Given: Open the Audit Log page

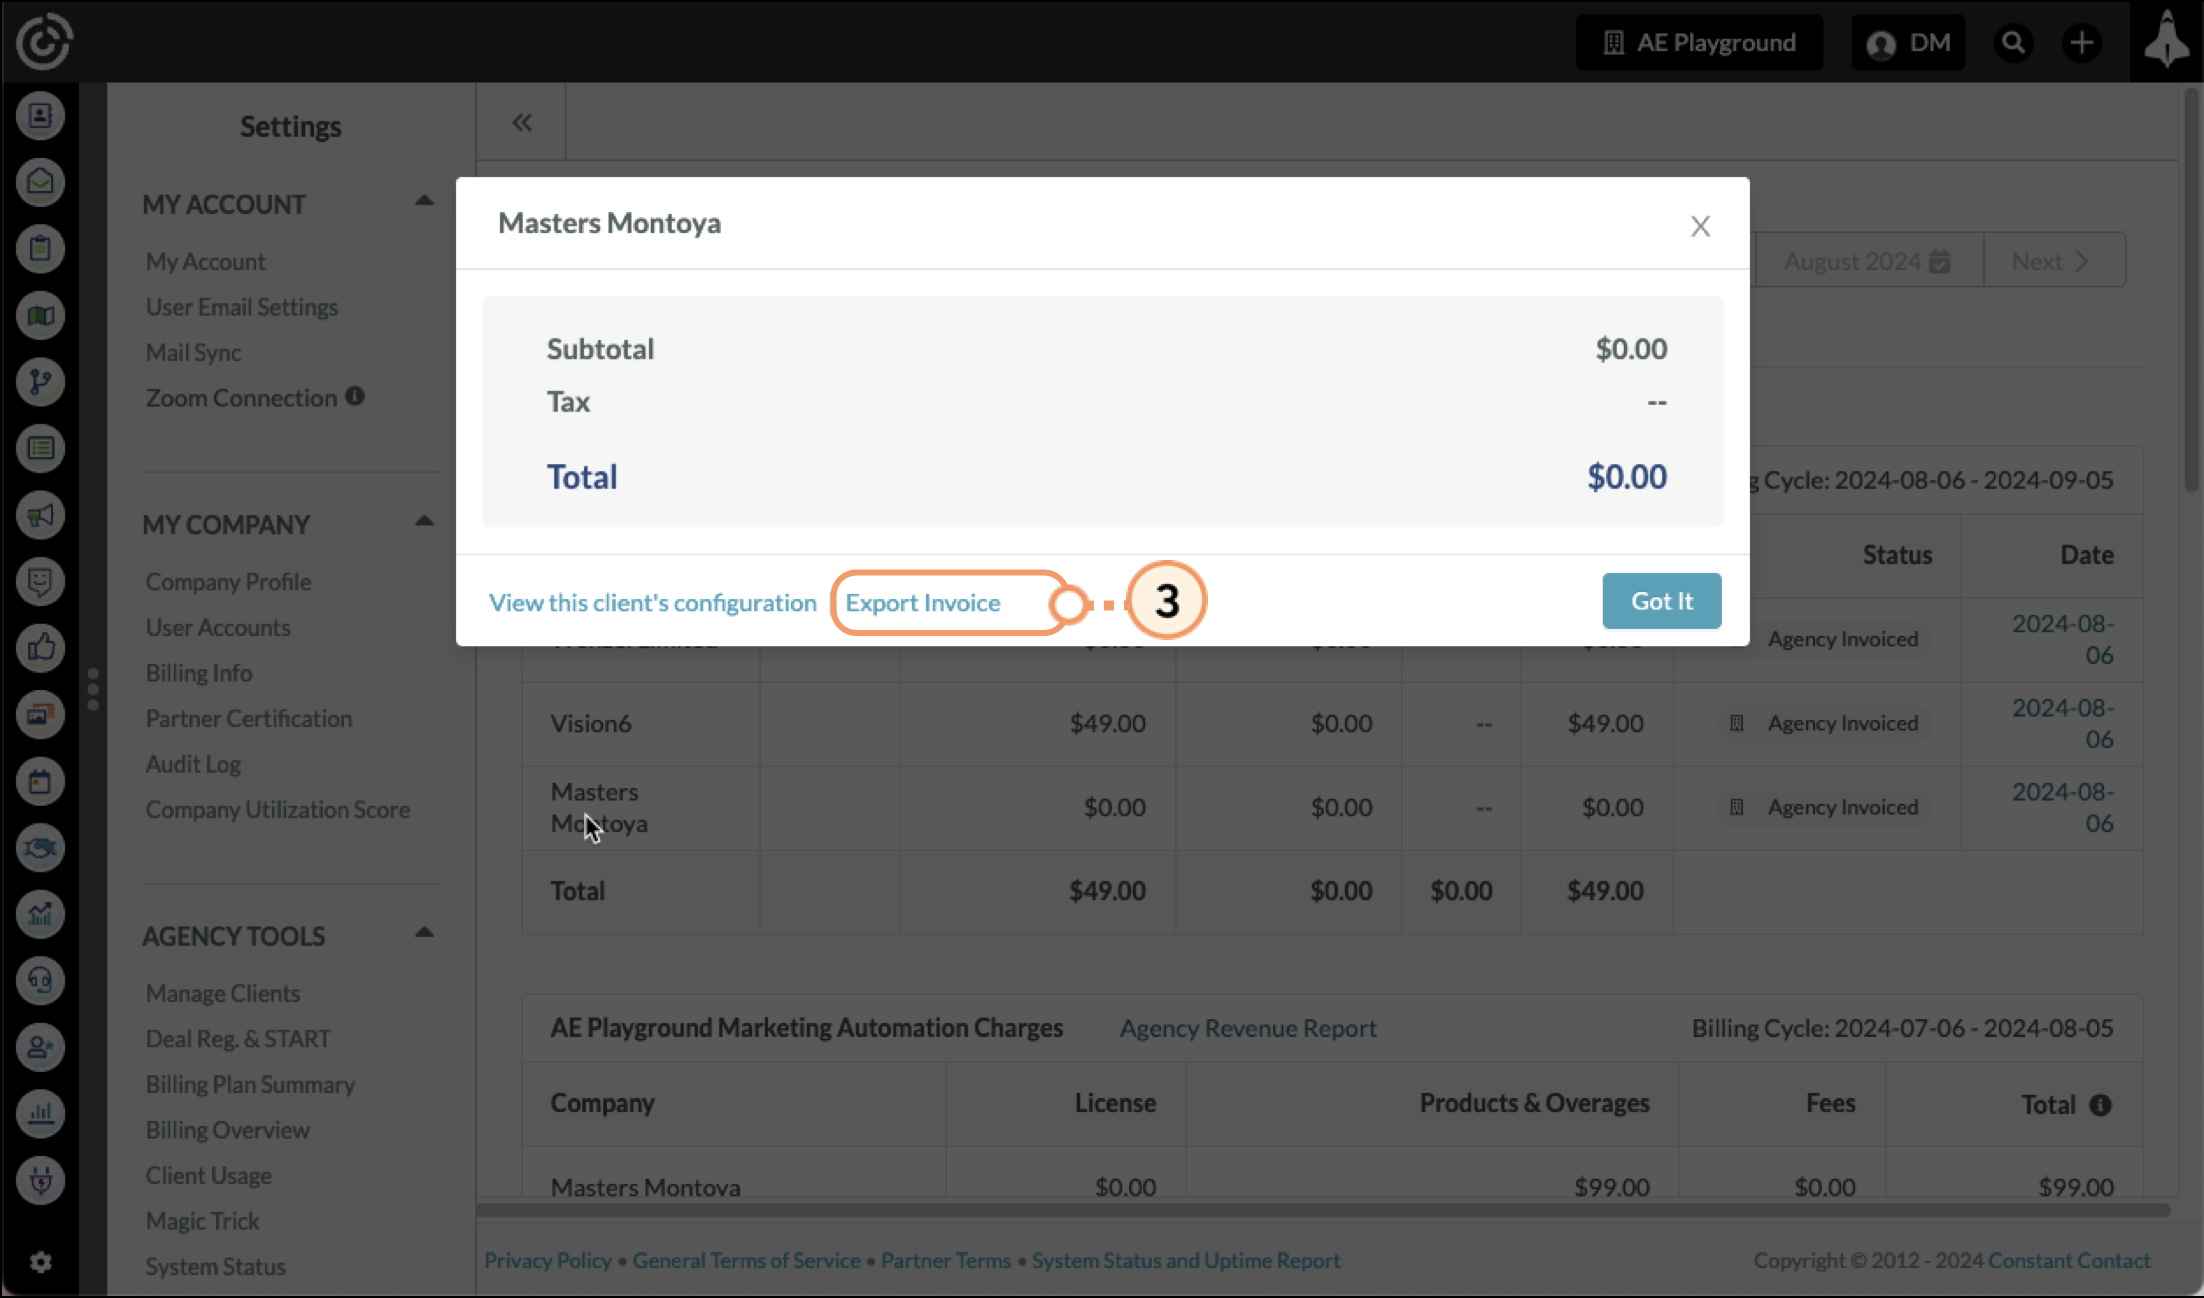Looking at the screenshot, I should [193, 764].
